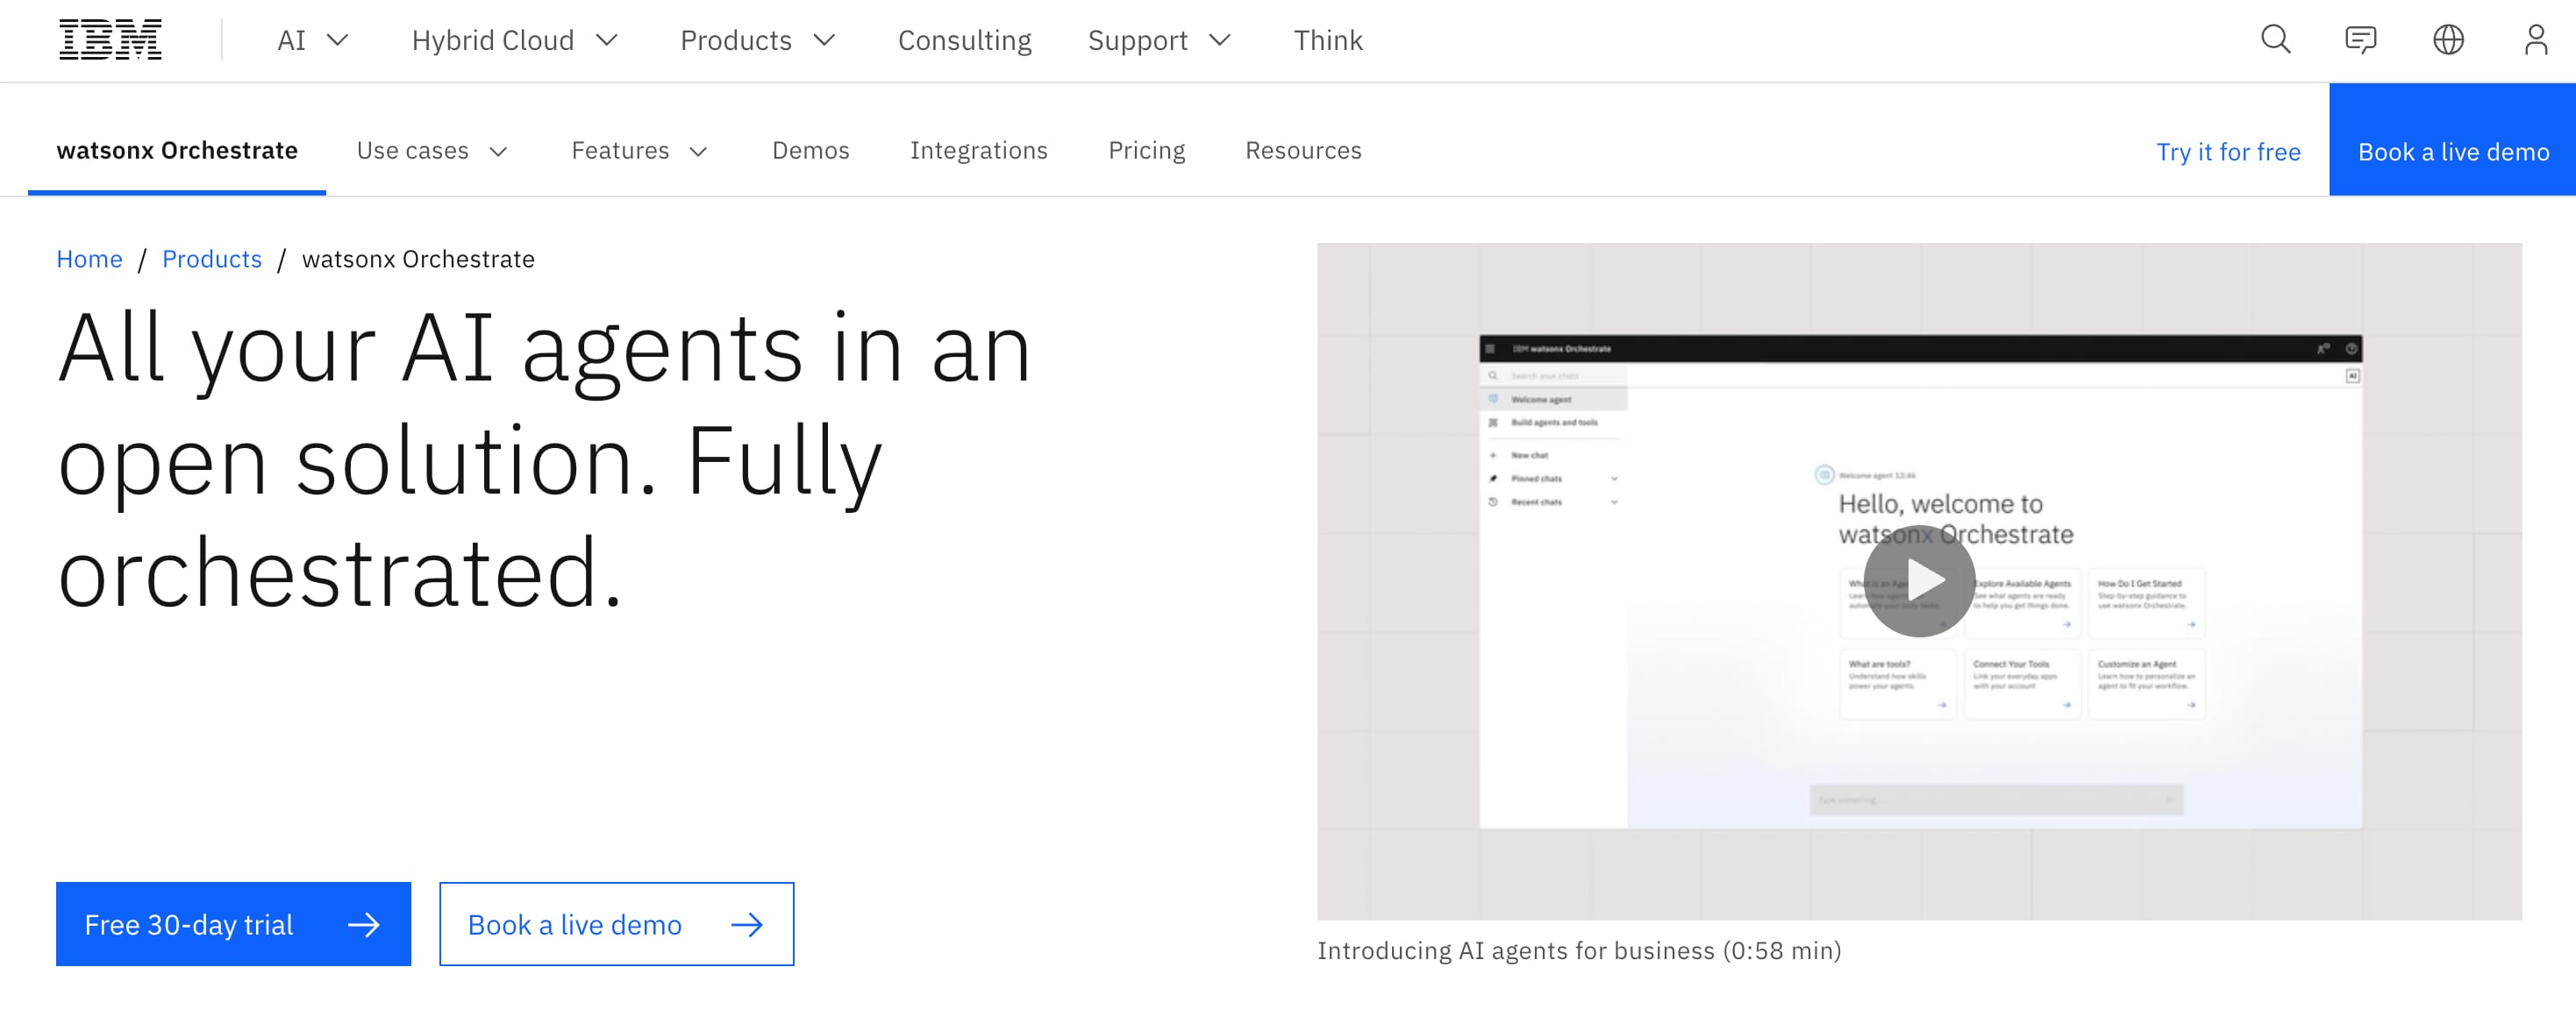
Task: Switch to the Demos tab
Action: [810, 150]
